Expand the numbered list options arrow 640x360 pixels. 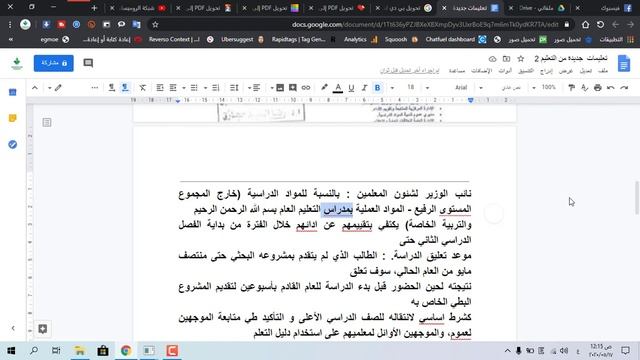click(205, 88)
